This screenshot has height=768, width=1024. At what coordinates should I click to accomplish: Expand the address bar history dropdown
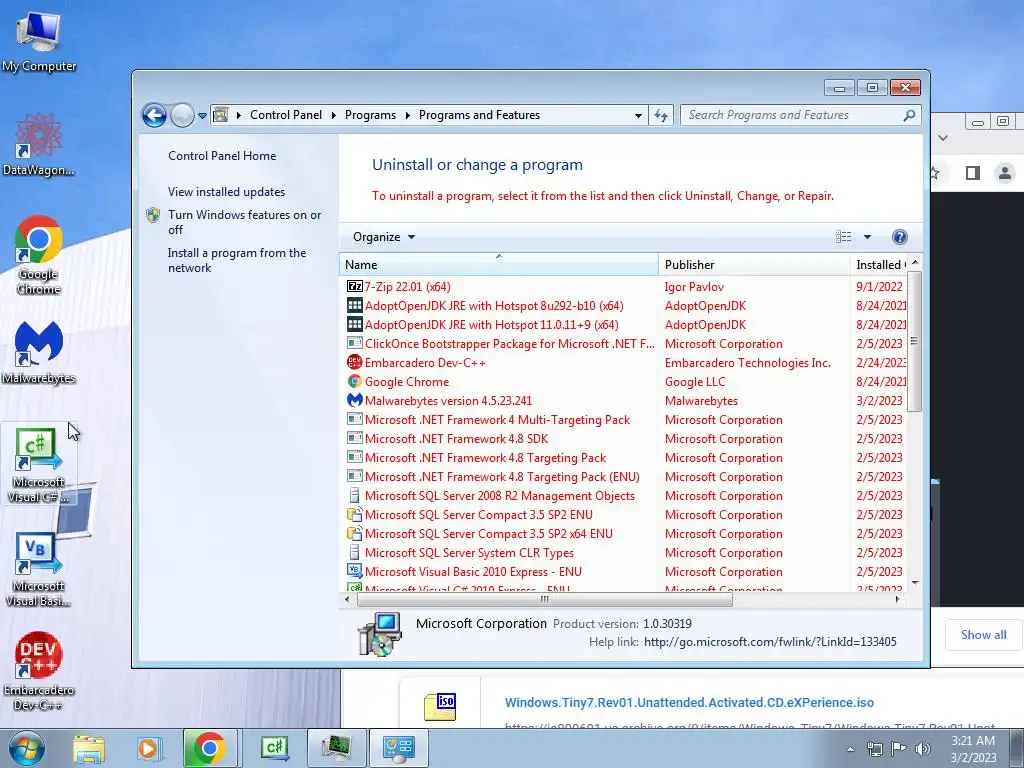click(638, 116)
